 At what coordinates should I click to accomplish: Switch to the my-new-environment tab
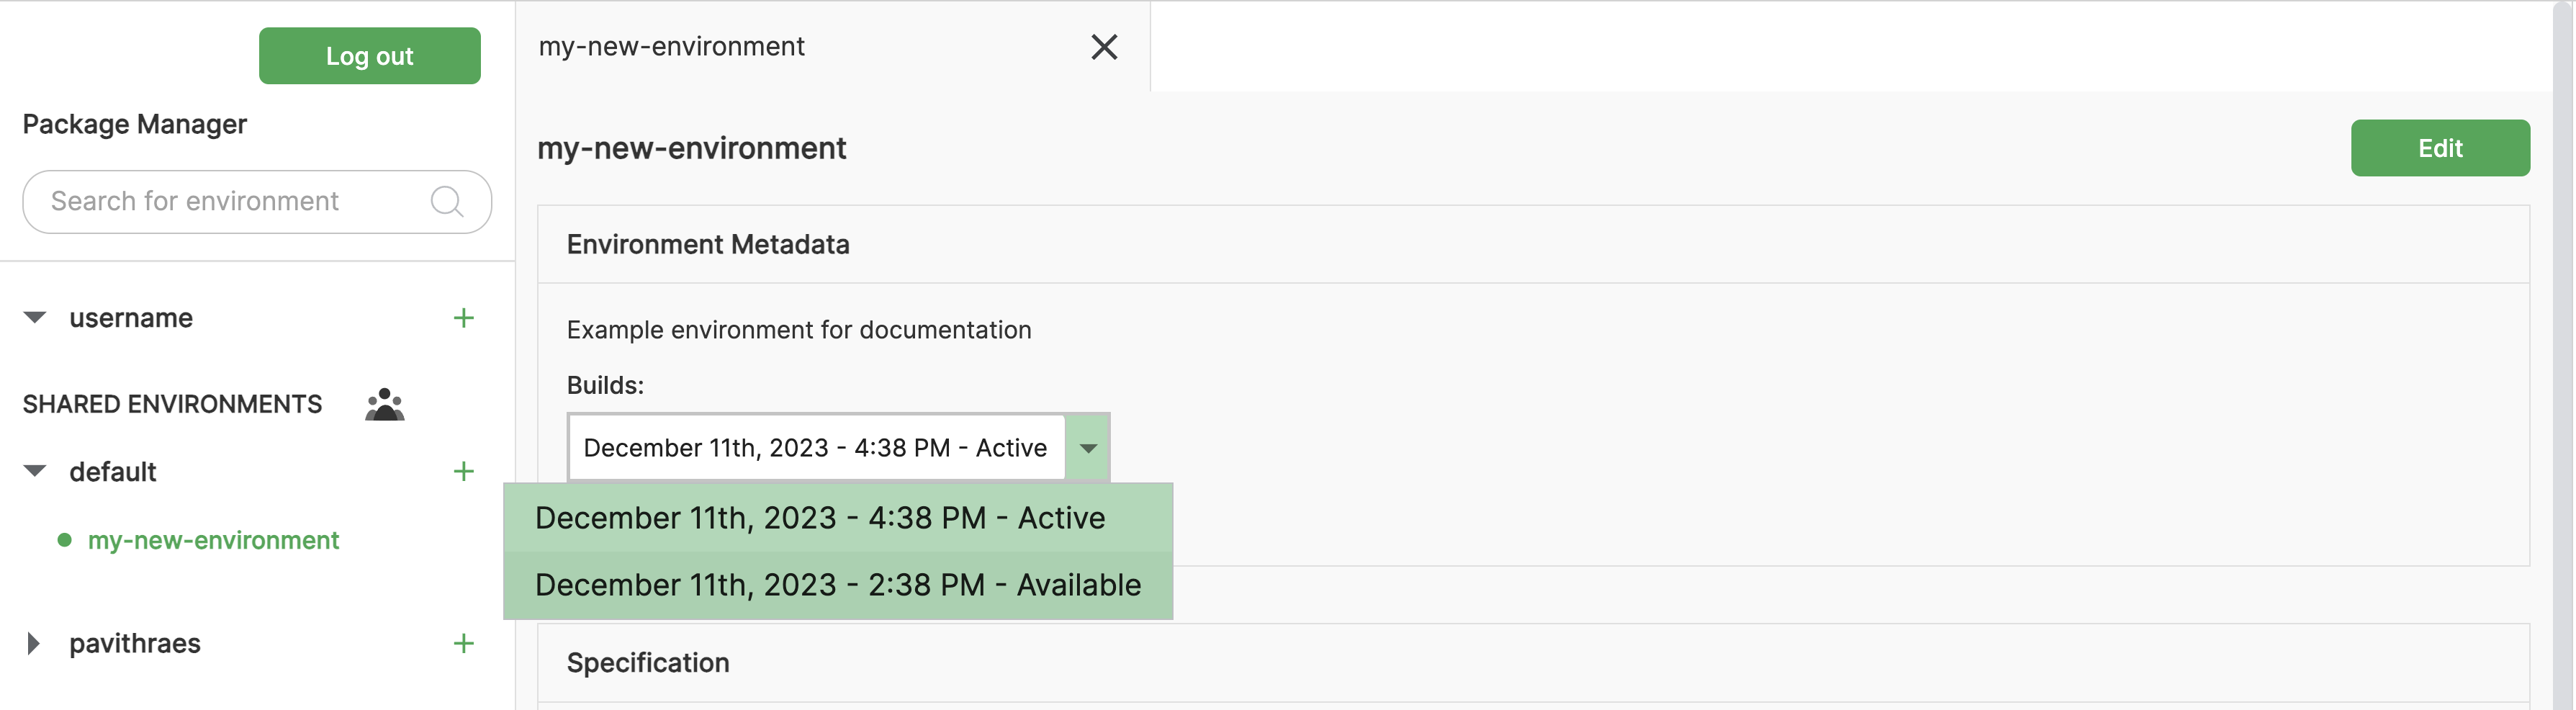point(671,47)
